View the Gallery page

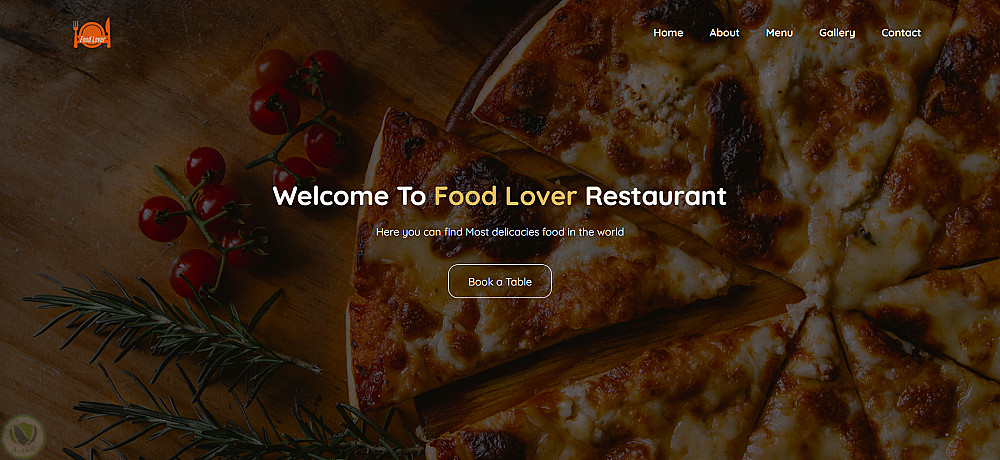coord(837,33)
